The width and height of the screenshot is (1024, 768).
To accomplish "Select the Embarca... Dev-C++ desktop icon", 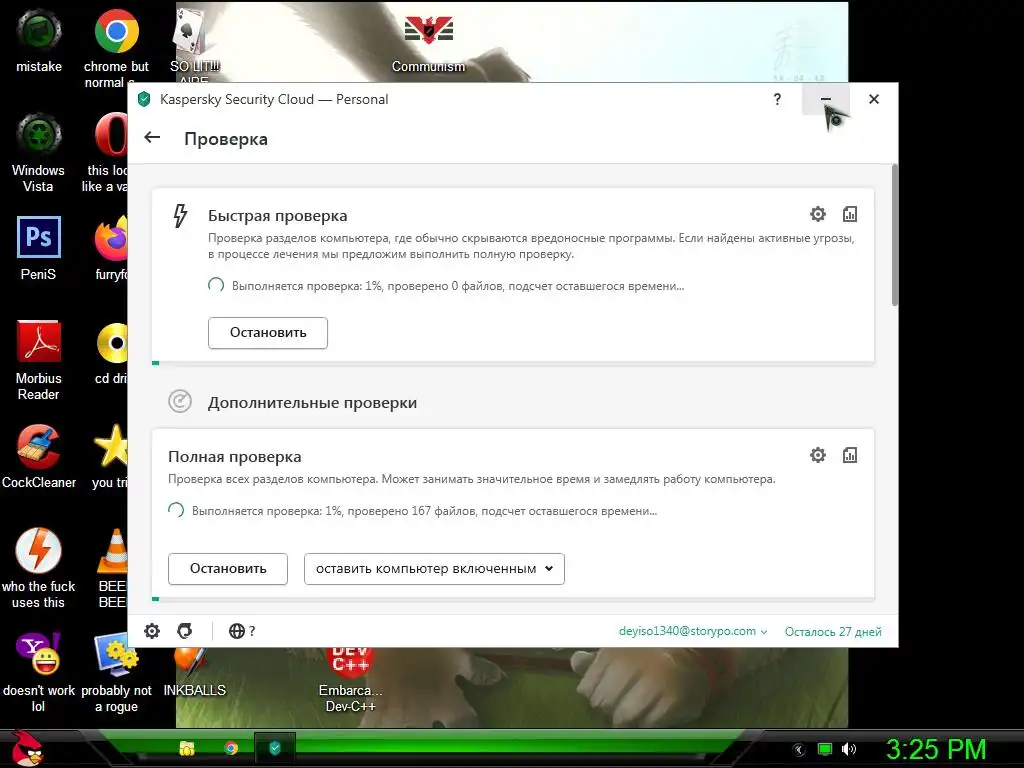I will click(351, 679).
